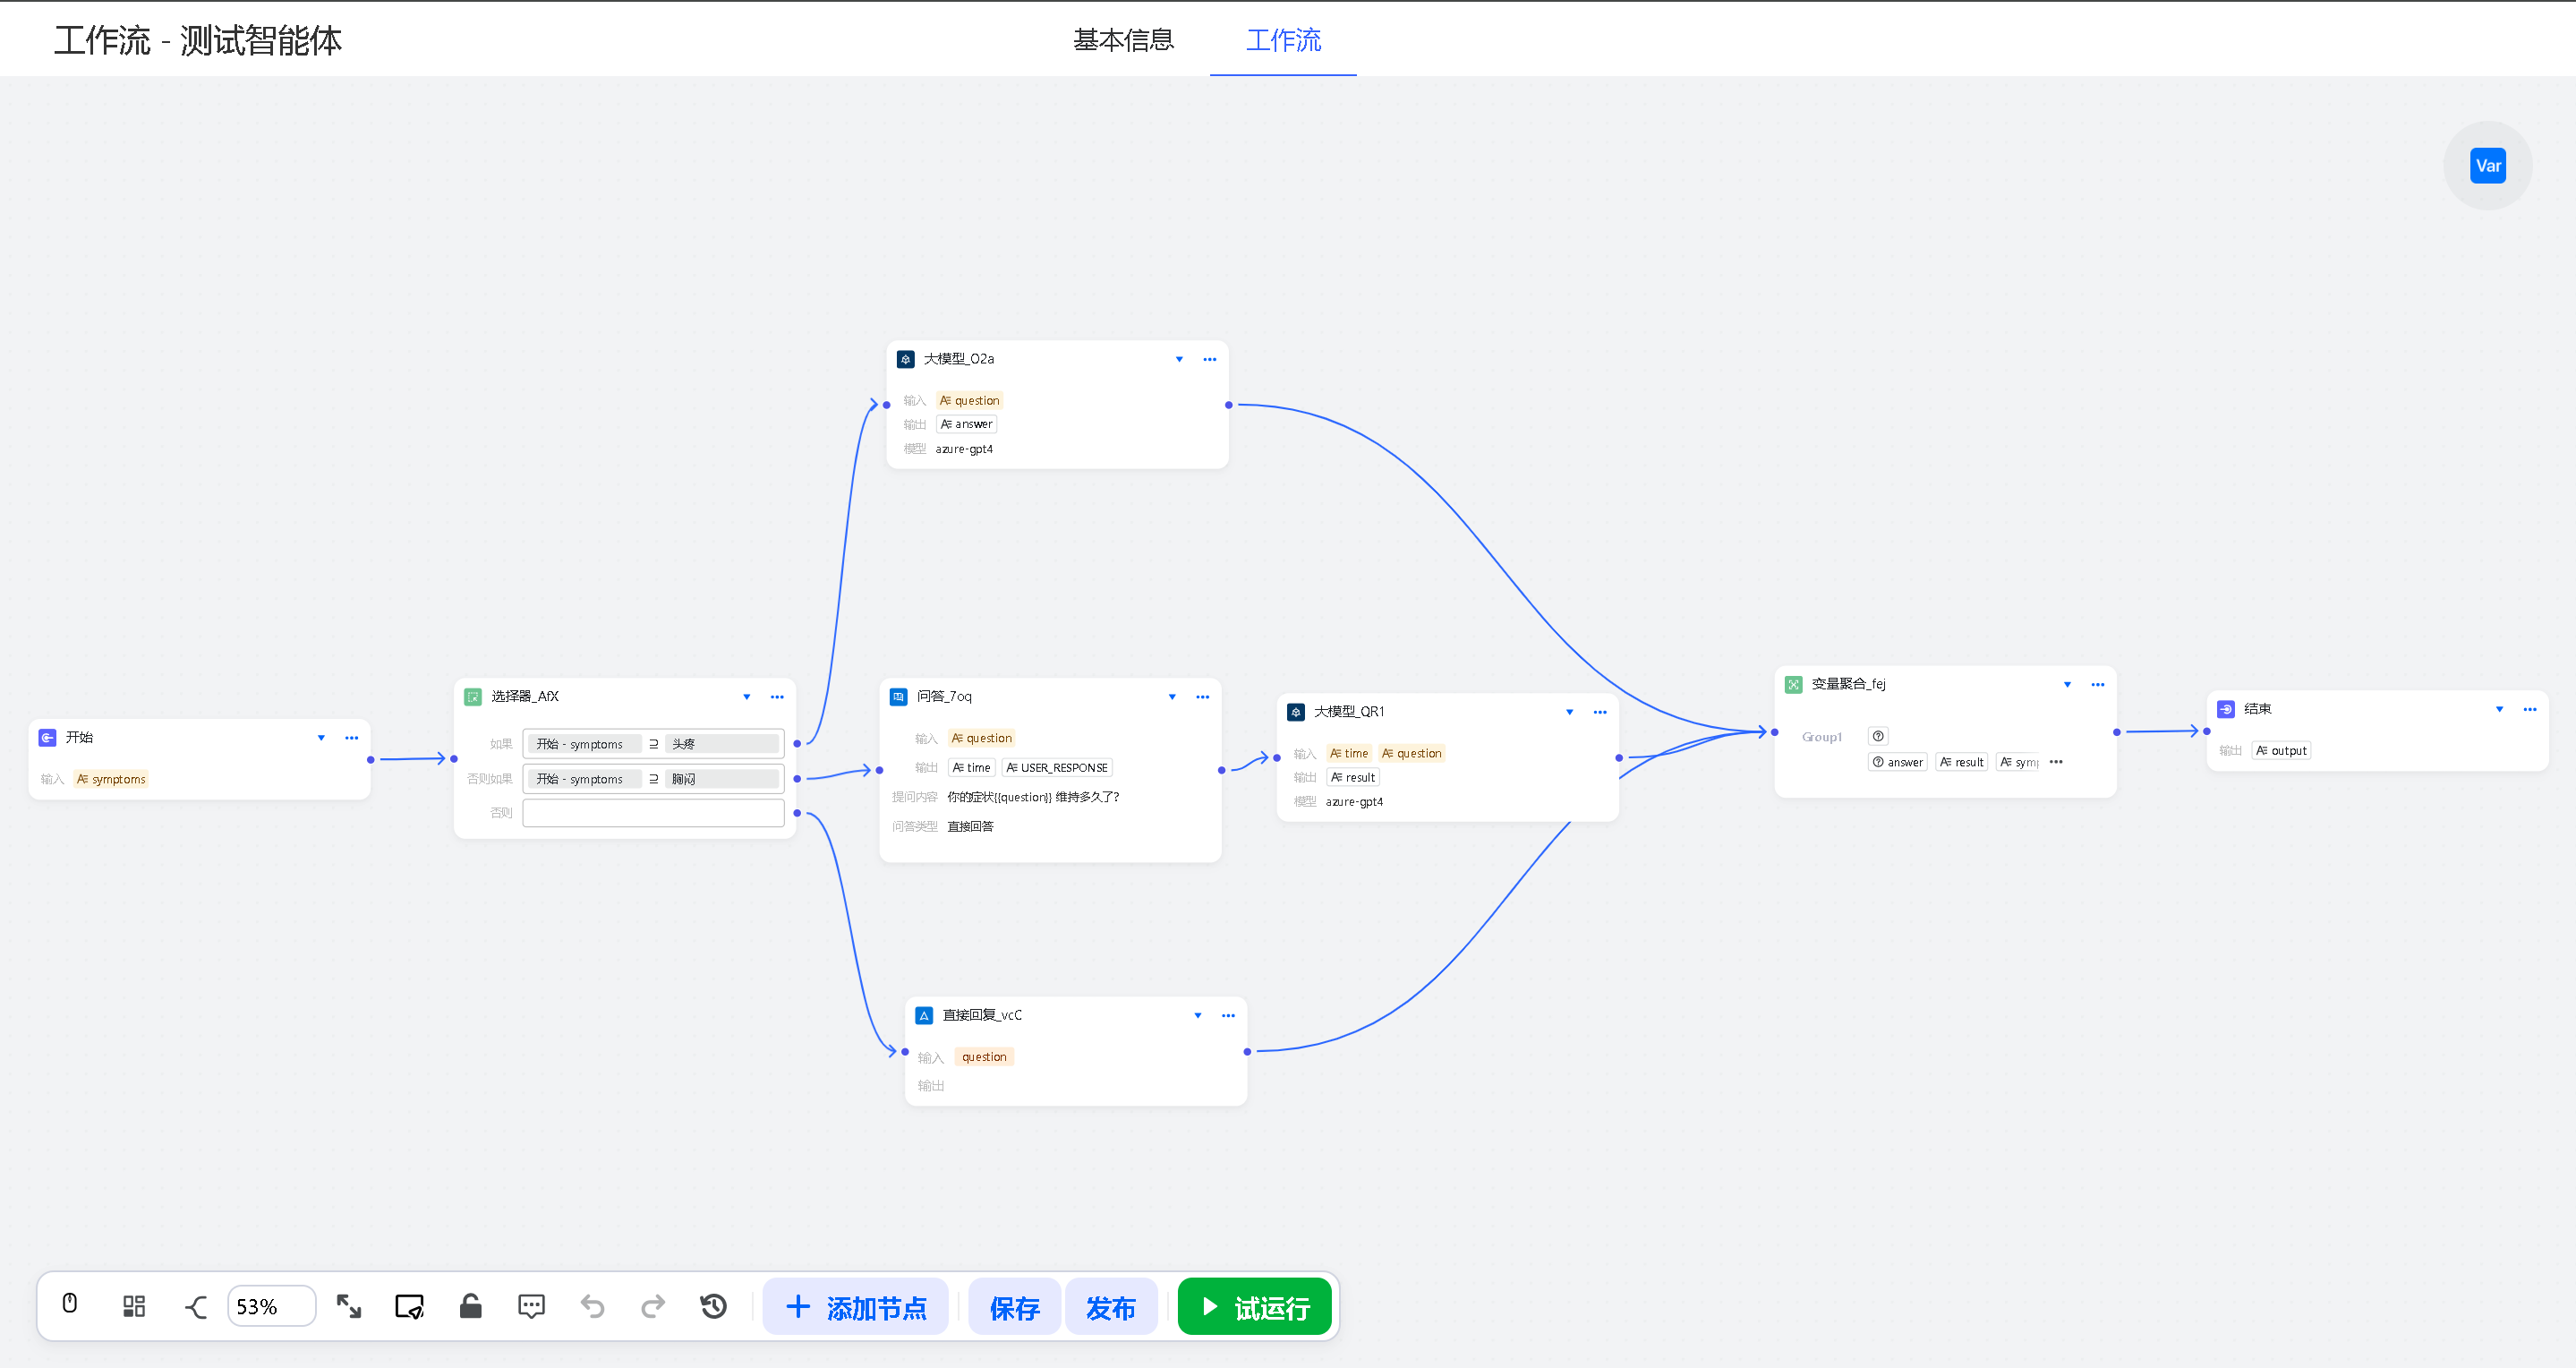Toggle the edge line style icon

(x=196, y=1306)
